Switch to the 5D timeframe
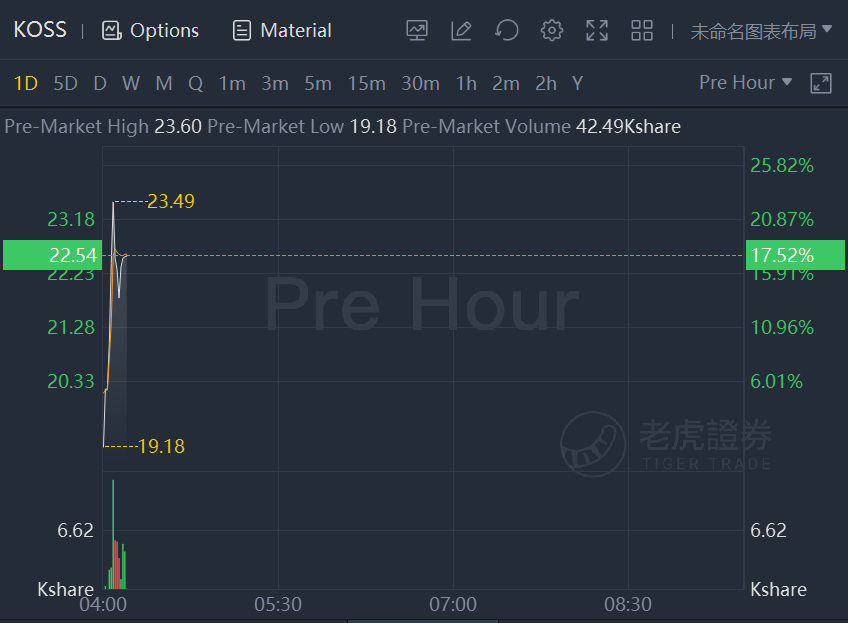The image size is (848, 623). pyautogui.click(x=65, y=83)
